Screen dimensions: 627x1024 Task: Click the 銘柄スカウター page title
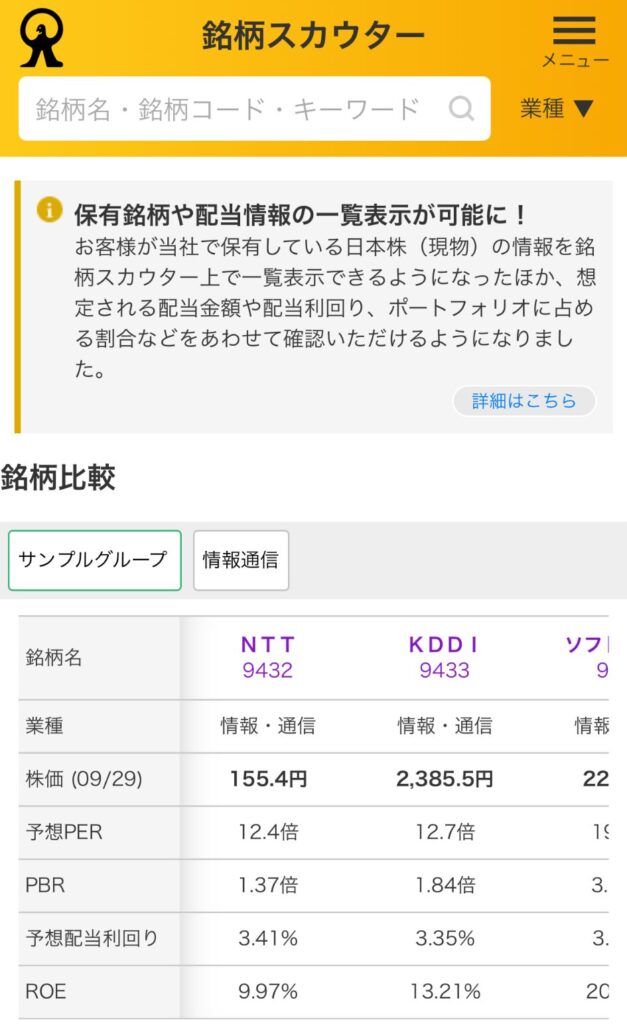pyautogui.click(x=313, y=36)
